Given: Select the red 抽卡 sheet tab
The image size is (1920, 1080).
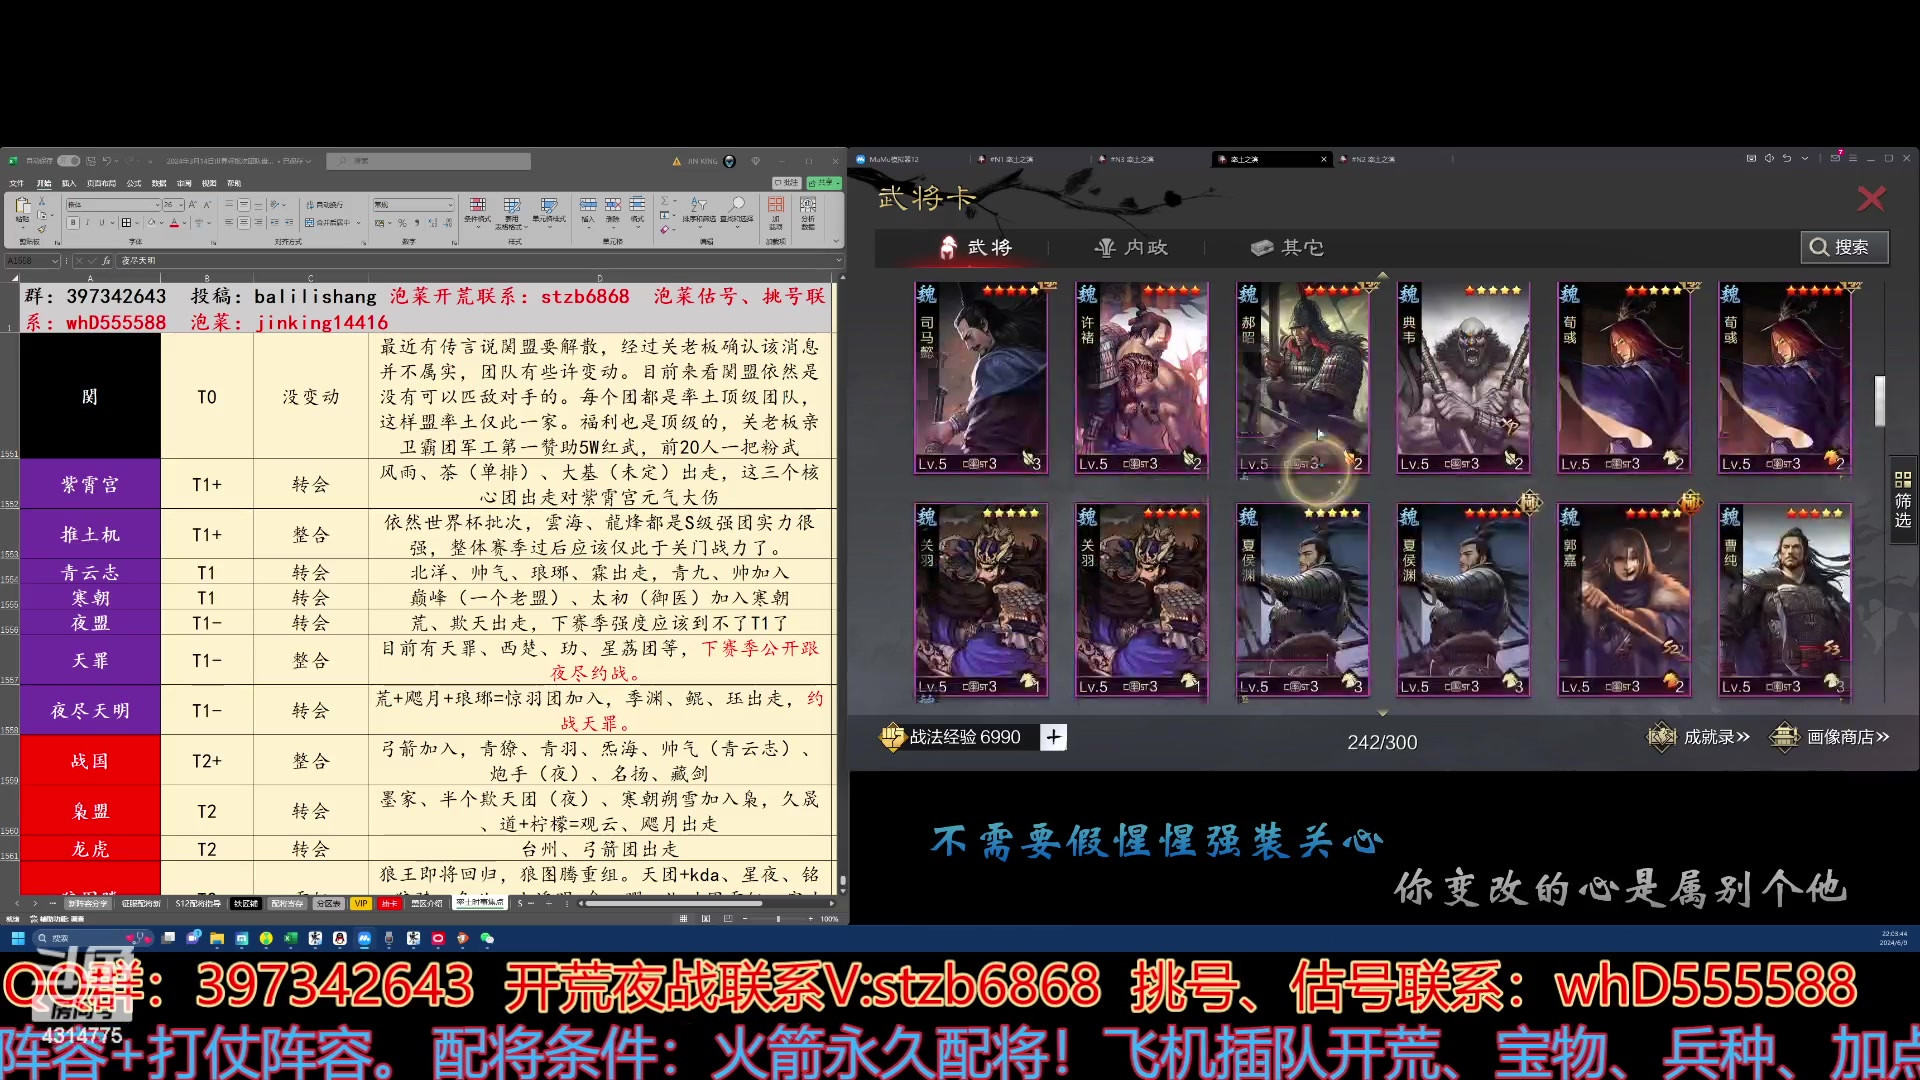Looking at the screenshot, I should pyautogui.click(x=389, y=903).
